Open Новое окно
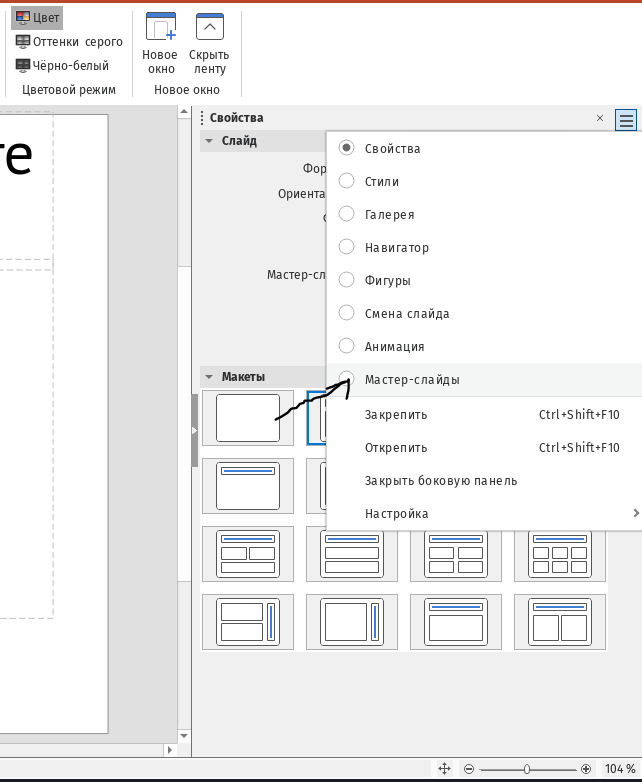 pos(160,44)
